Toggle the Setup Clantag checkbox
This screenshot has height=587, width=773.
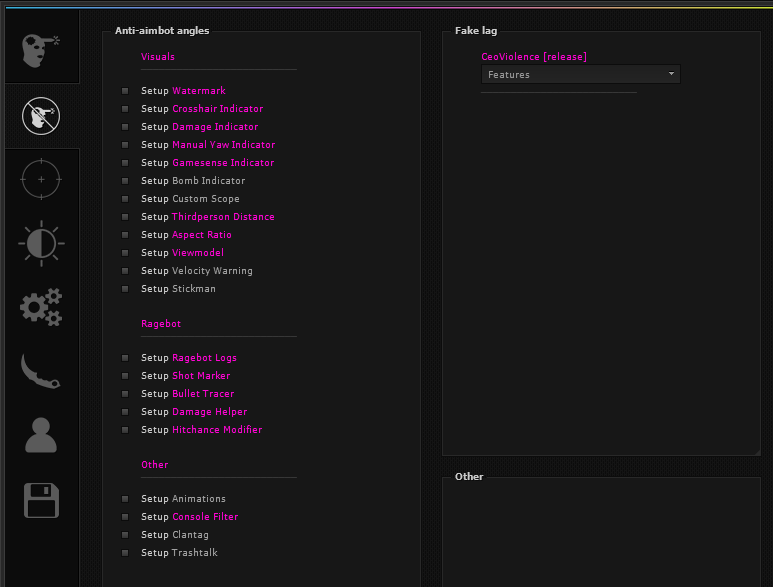tap(125, 535)
